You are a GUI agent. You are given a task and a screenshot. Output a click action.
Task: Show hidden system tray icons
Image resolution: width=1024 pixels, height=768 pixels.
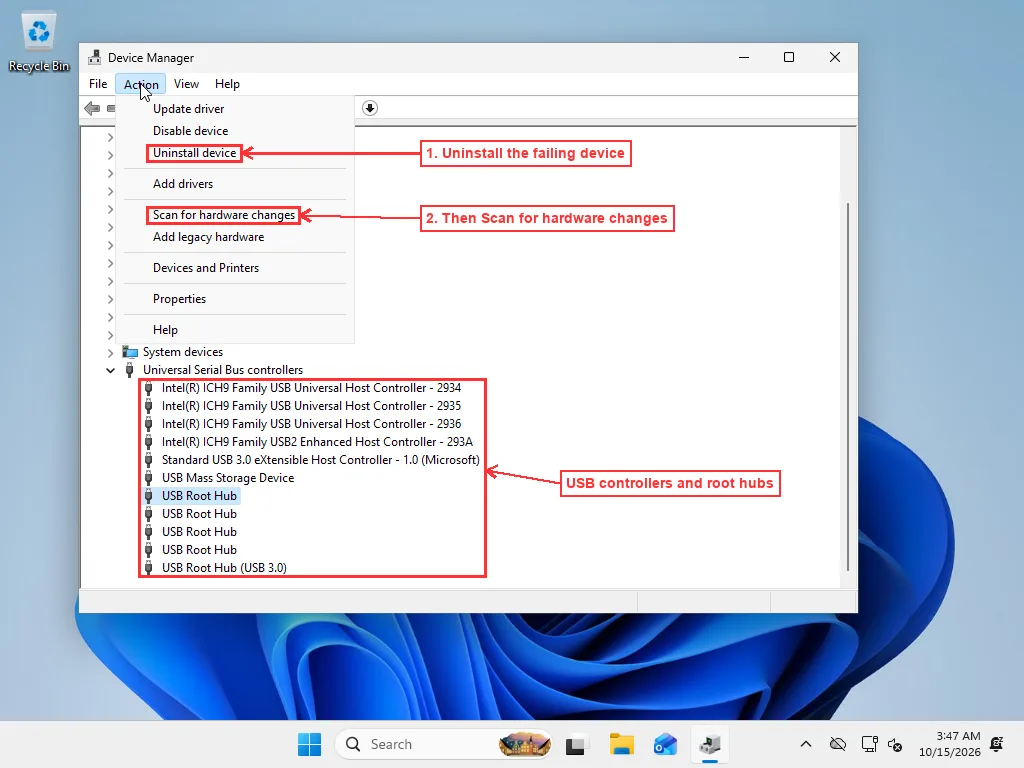pos(806,744)
